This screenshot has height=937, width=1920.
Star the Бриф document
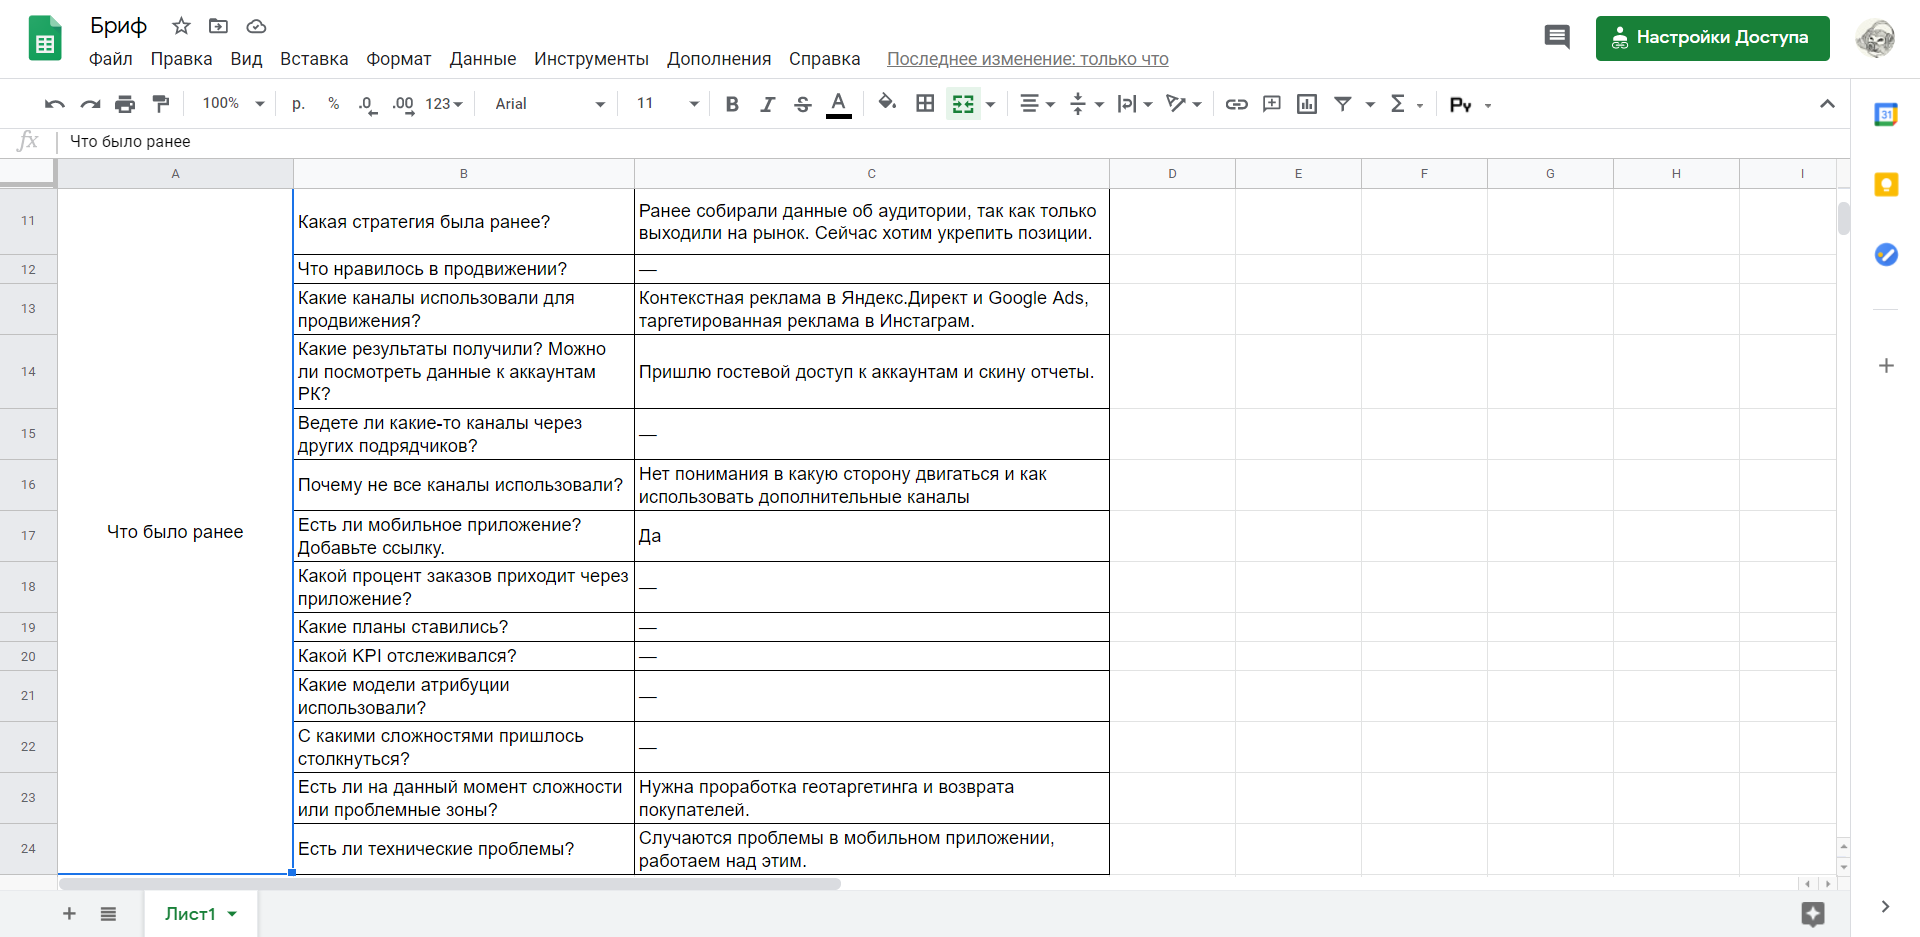(x=181, y=26)
